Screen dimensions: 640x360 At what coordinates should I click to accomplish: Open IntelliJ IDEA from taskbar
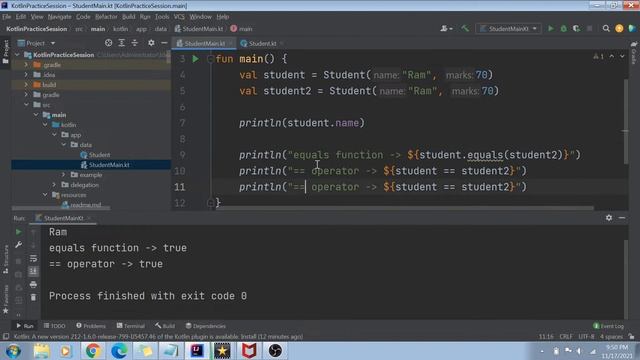[x=197, y=351]
